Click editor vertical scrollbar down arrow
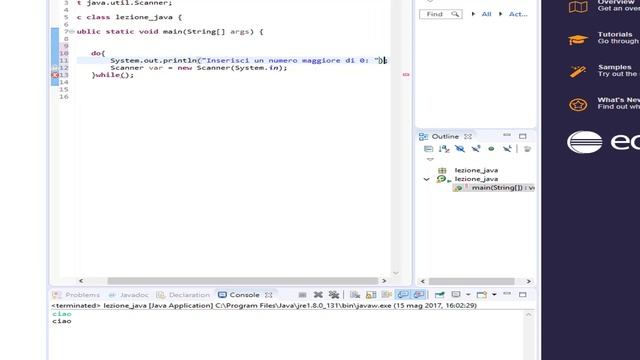This screenshot has height=360, width=640. [x=396, y=273]
